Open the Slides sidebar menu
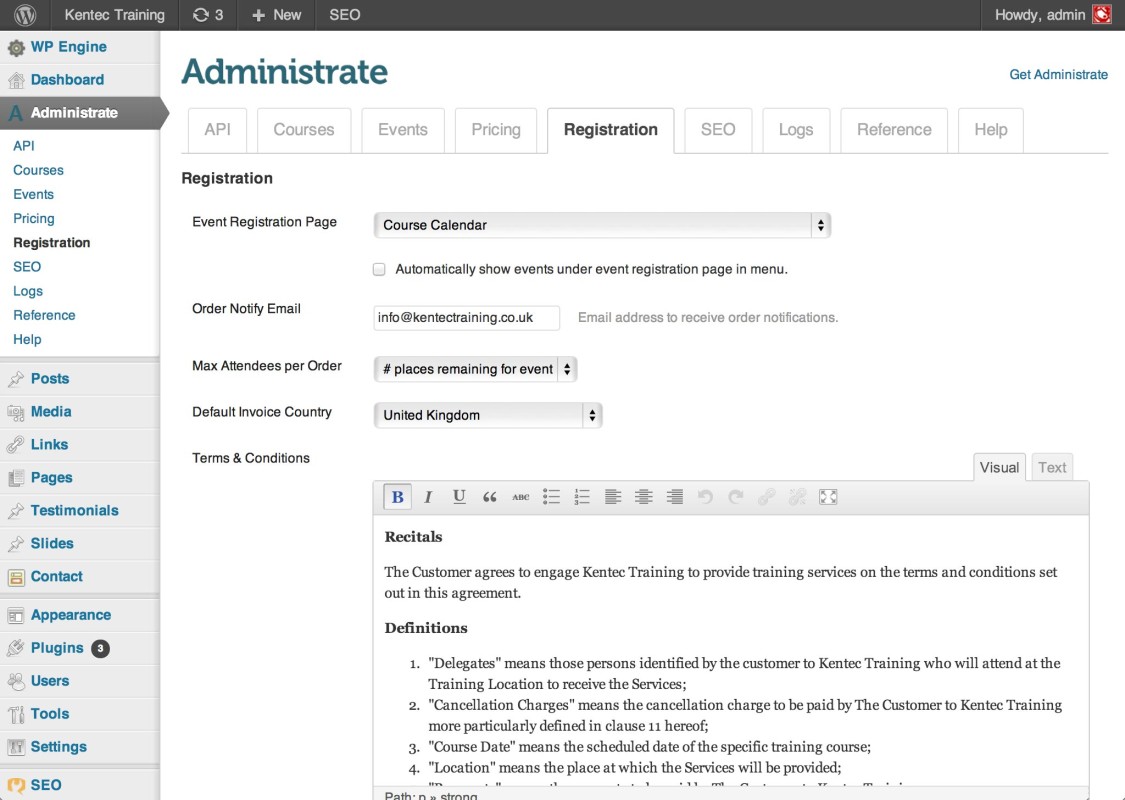Image resolution: width=1125 pixels, height=800 pixels. click(x=52, y=544)
